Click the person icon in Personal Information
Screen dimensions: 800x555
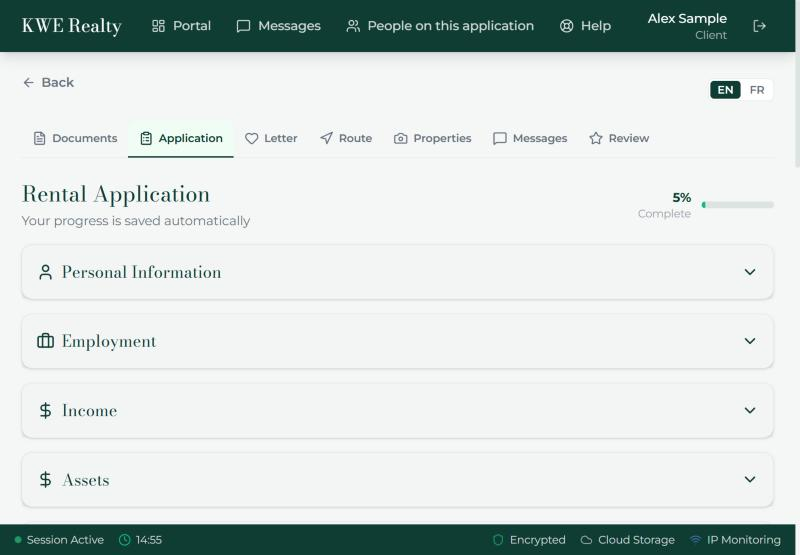[45, 272]
